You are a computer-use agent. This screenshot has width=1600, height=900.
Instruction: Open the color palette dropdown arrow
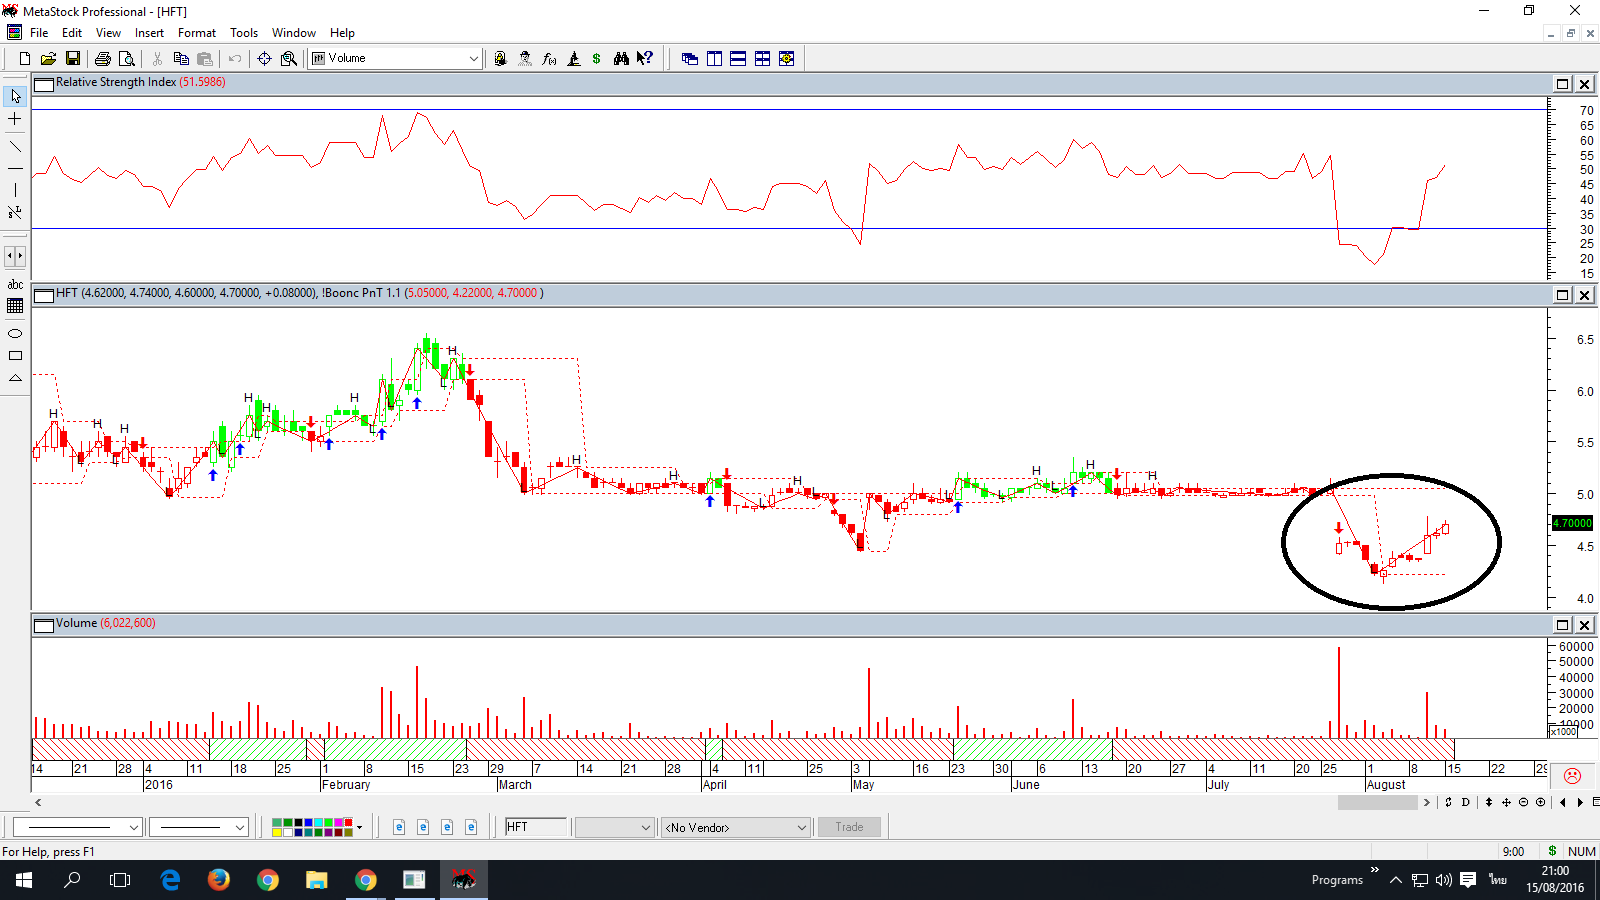coord(359,827)
